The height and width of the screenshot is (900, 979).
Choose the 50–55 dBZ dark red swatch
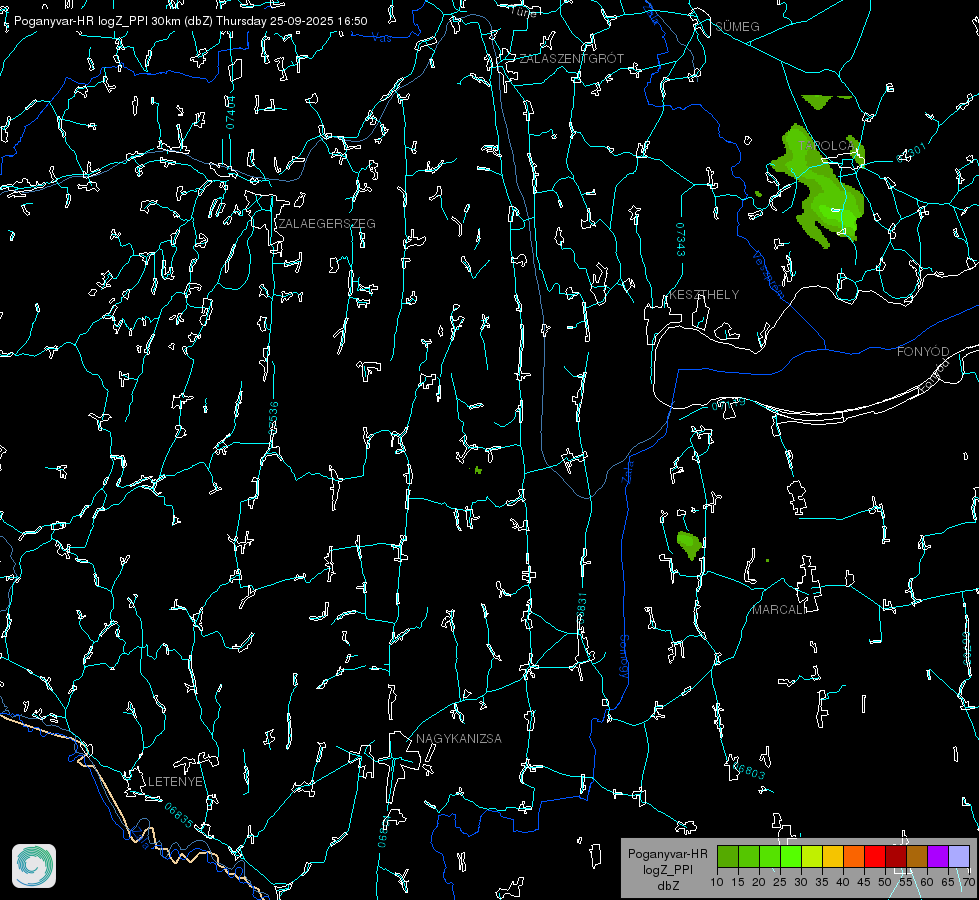click(x=896, y=856)
